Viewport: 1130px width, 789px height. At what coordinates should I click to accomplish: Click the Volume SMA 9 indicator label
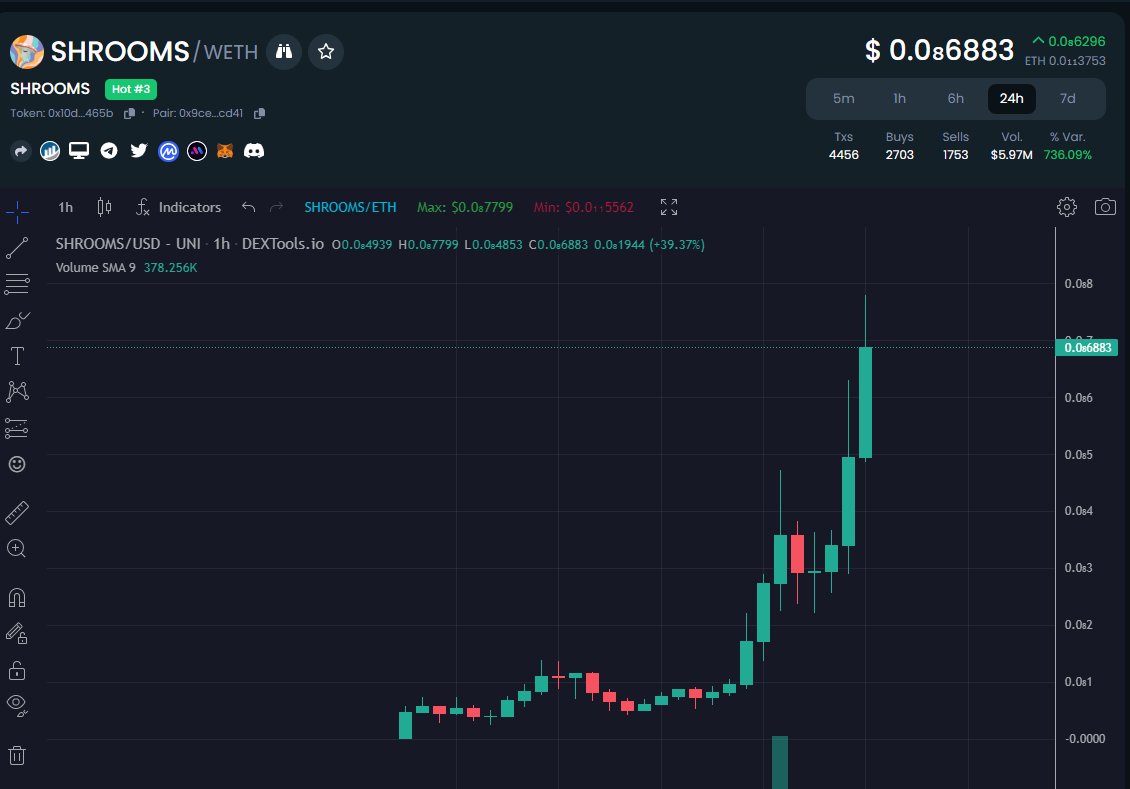(x=96, y=267)
